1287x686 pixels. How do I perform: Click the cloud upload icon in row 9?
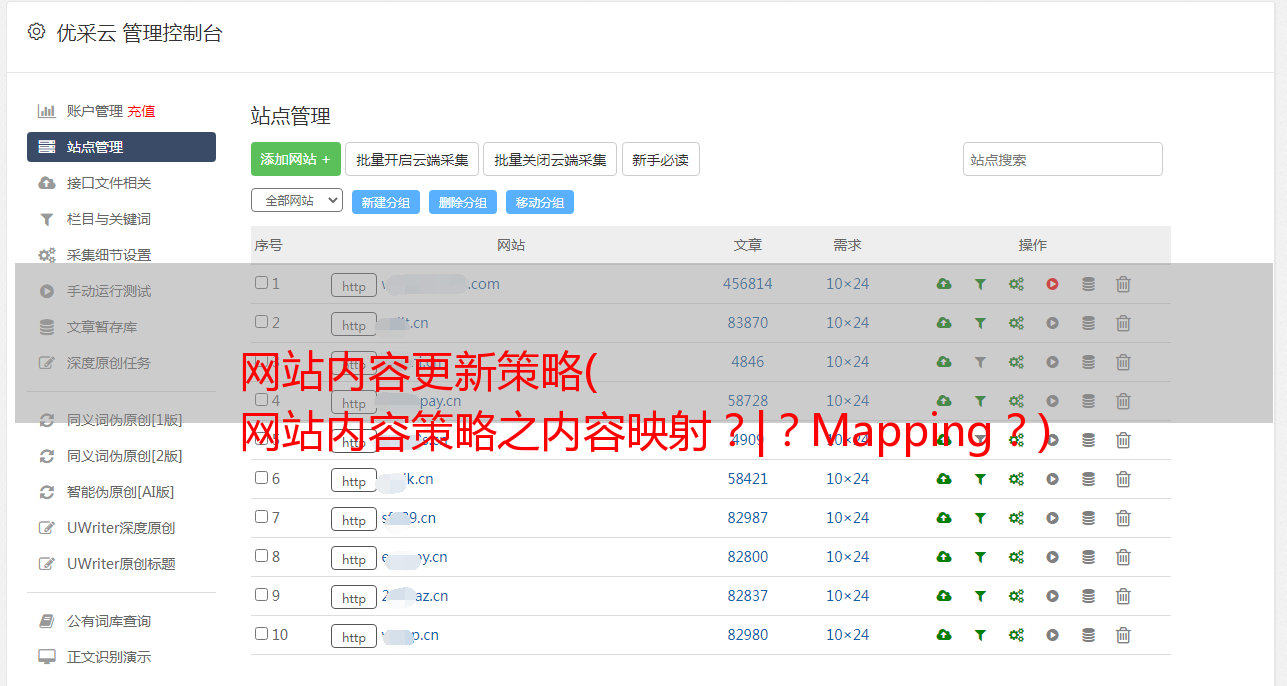coord(944,596)
